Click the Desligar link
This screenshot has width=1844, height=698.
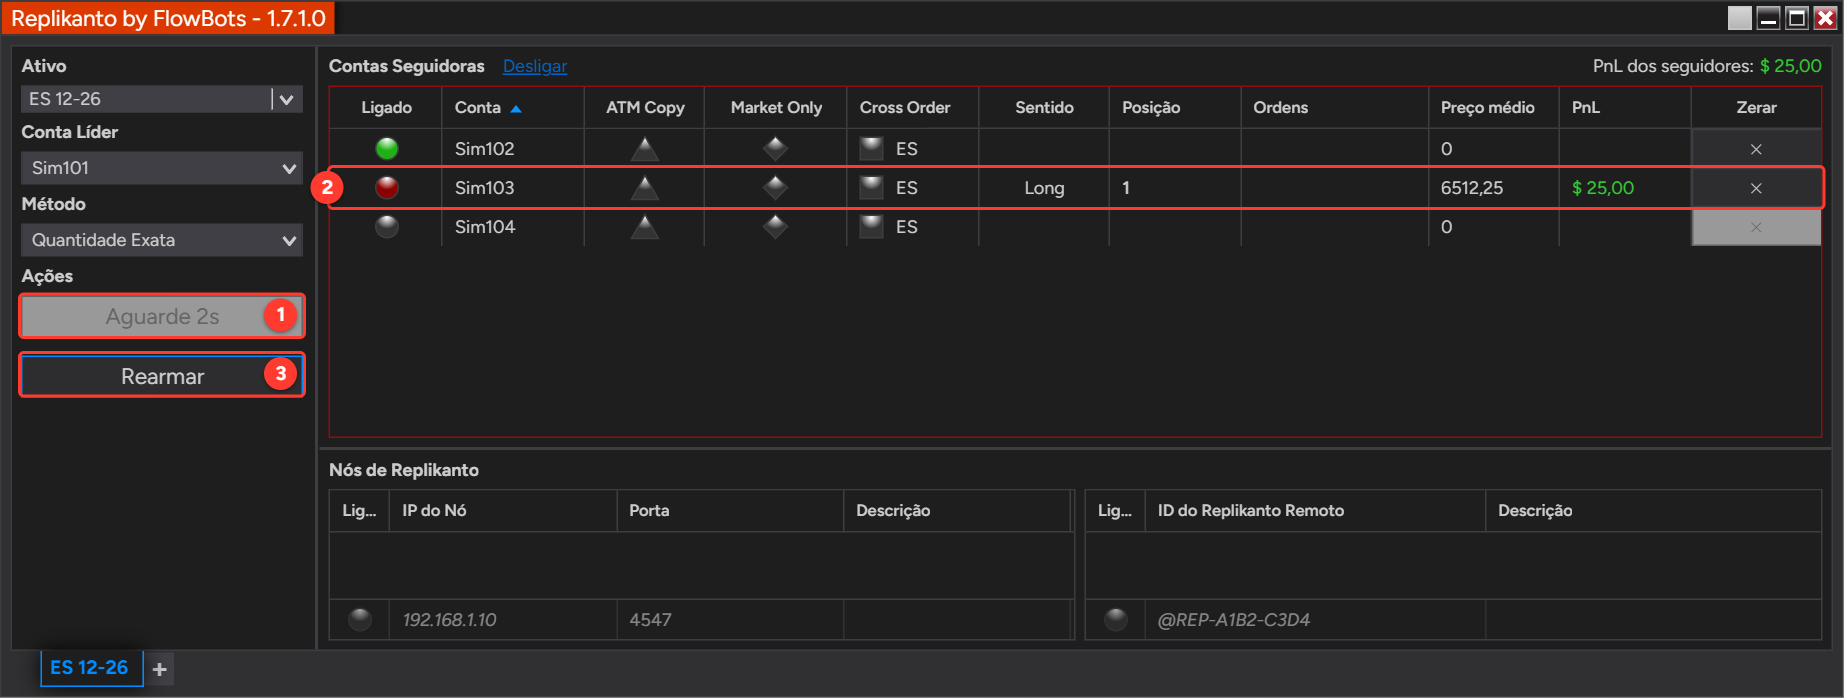tap(535, 66)
